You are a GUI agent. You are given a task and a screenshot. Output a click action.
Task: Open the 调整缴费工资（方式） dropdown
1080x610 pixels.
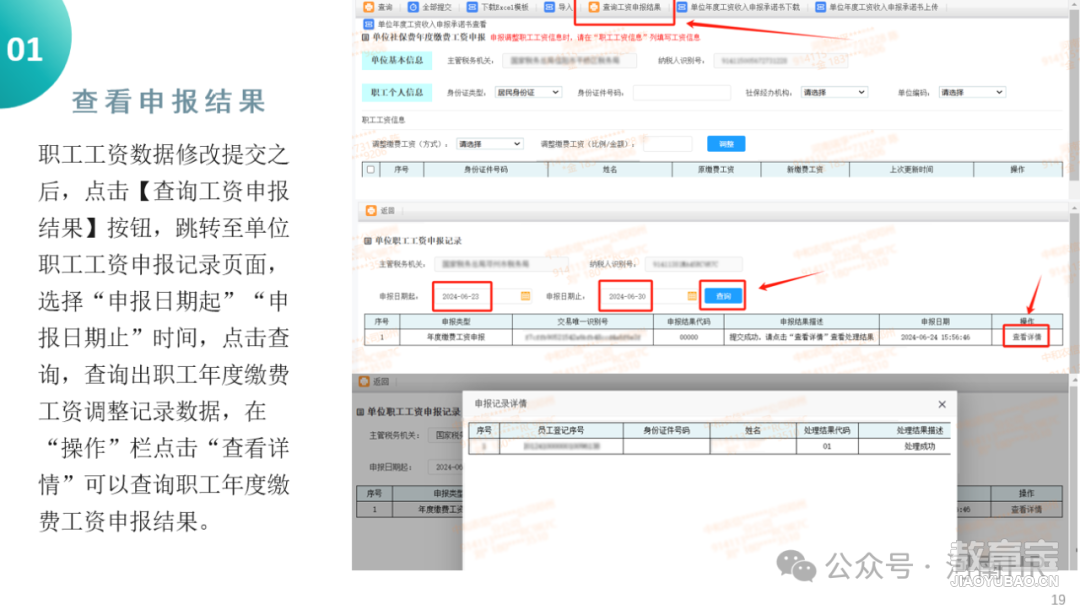point(489,144)
